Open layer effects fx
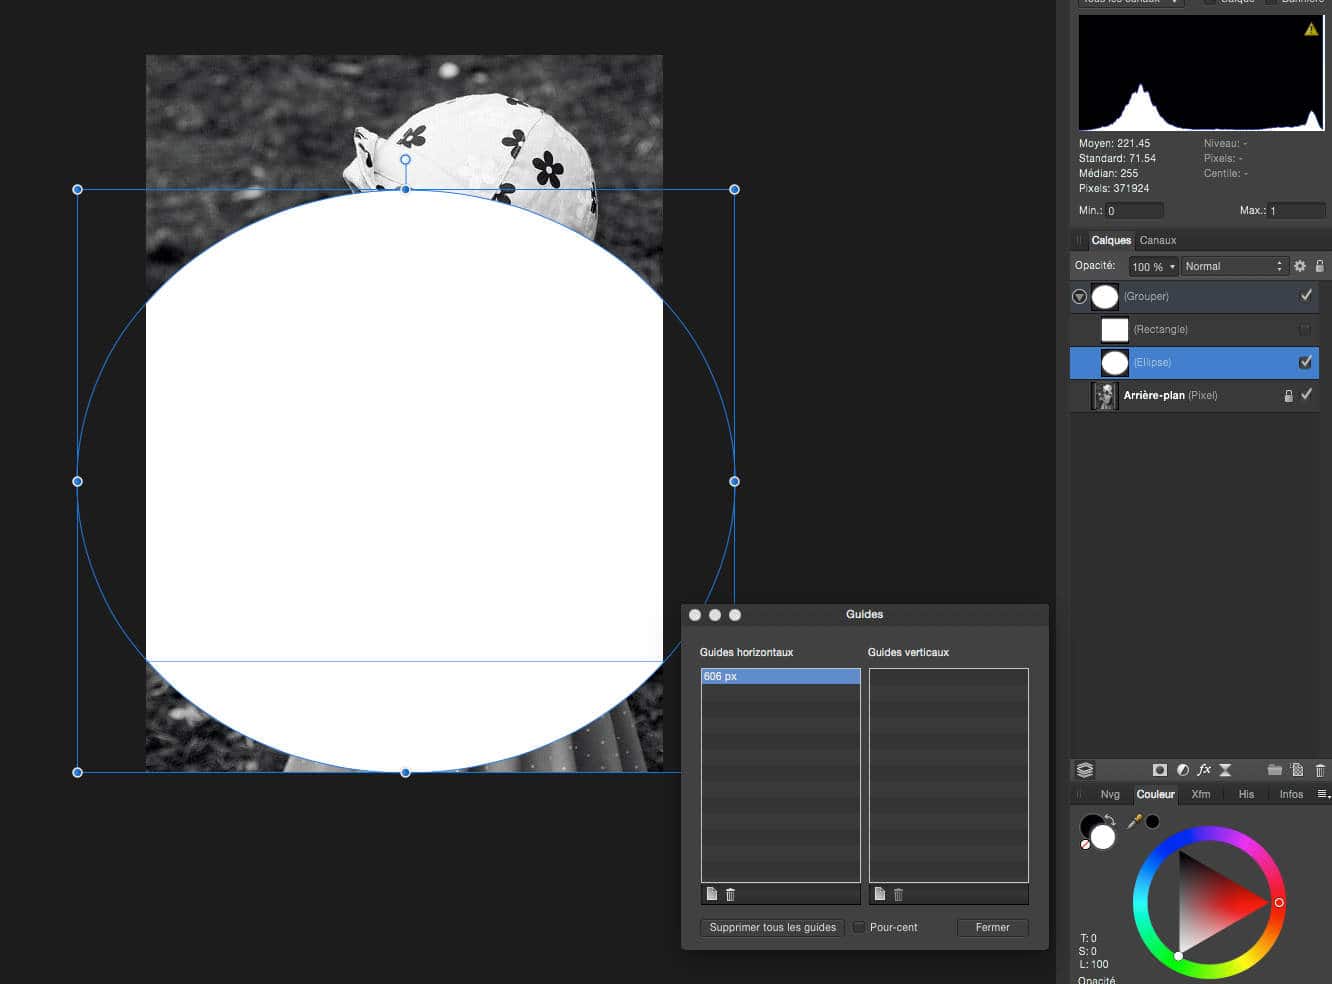Screen dimensions: 1332x984 1204,770
